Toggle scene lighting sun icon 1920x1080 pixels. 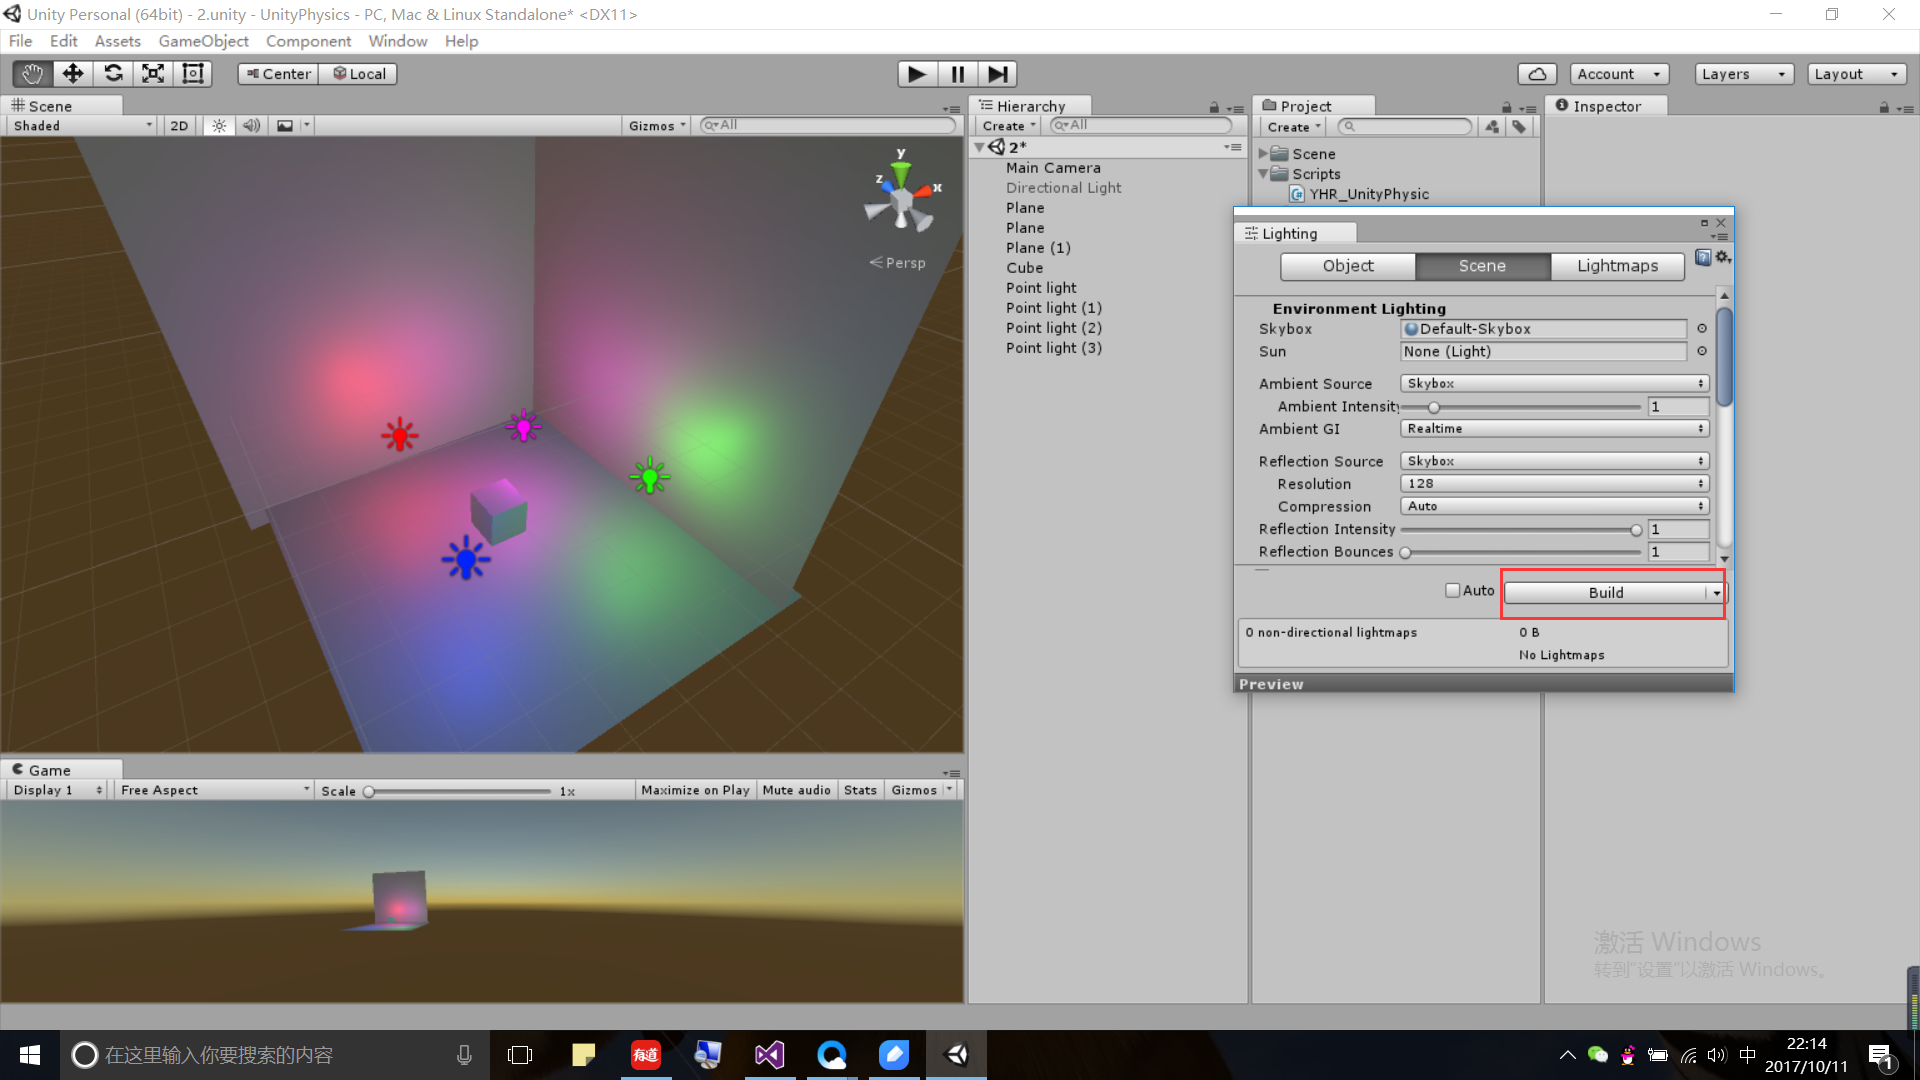pos(219,126)
